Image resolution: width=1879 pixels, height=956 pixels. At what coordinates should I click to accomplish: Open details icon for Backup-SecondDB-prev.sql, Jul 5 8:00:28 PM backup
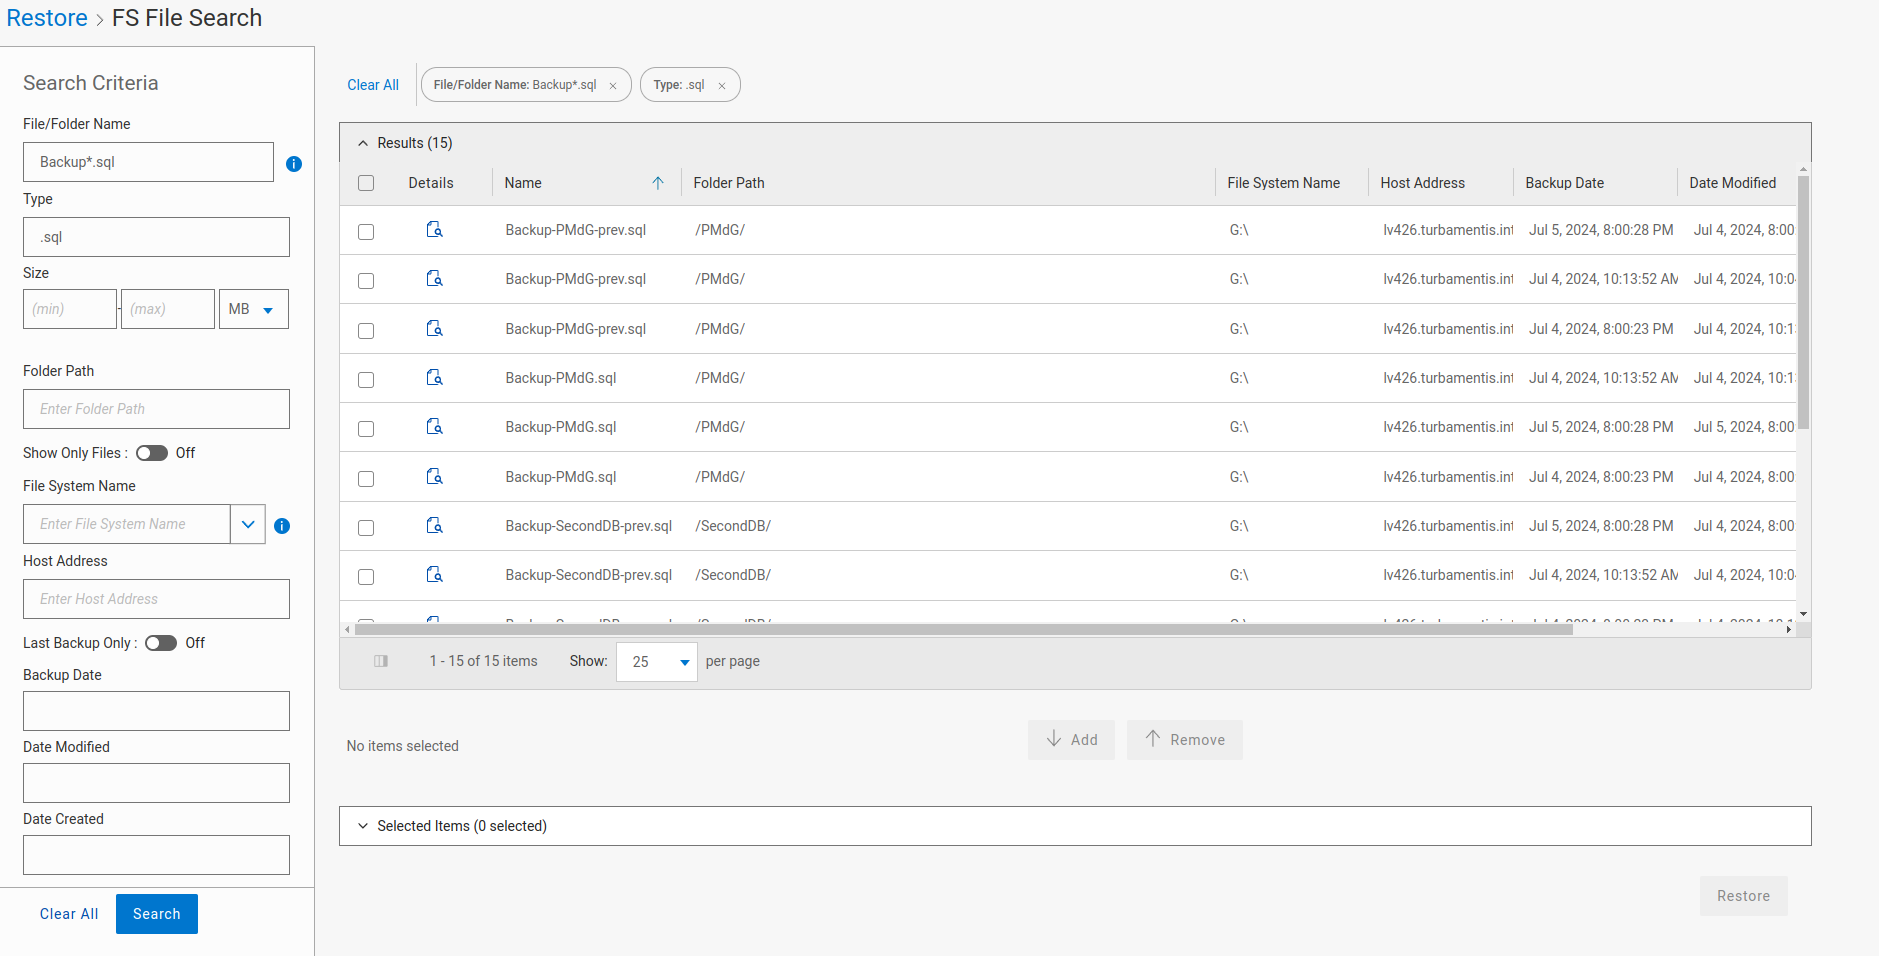pos(434,526)
